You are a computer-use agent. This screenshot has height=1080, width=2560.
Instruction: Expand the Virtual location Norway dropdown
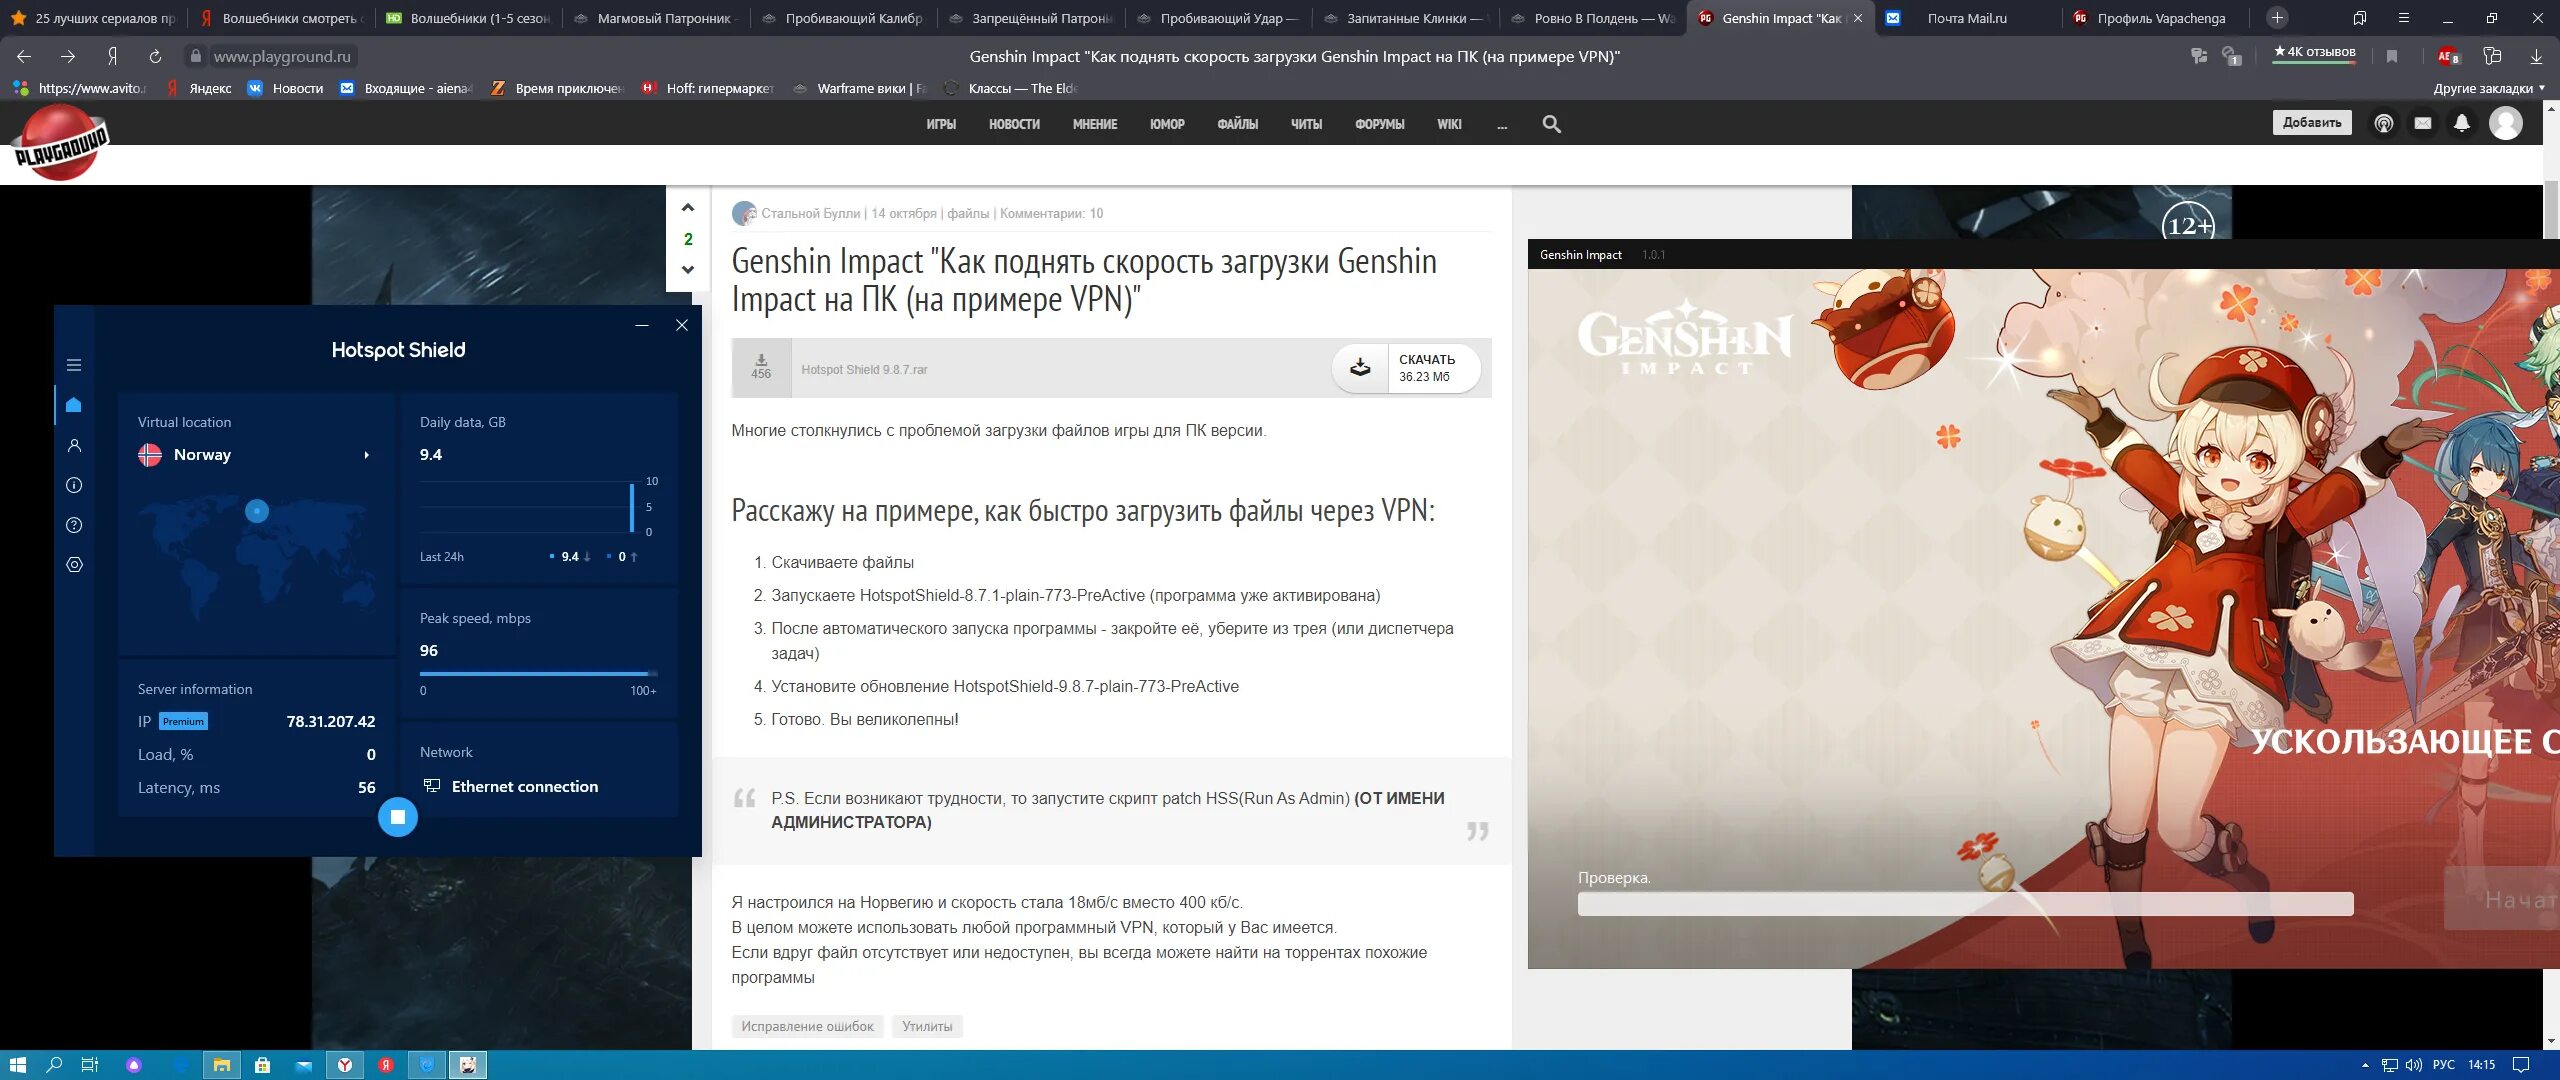pyautogui.click(x=366, y=454)
